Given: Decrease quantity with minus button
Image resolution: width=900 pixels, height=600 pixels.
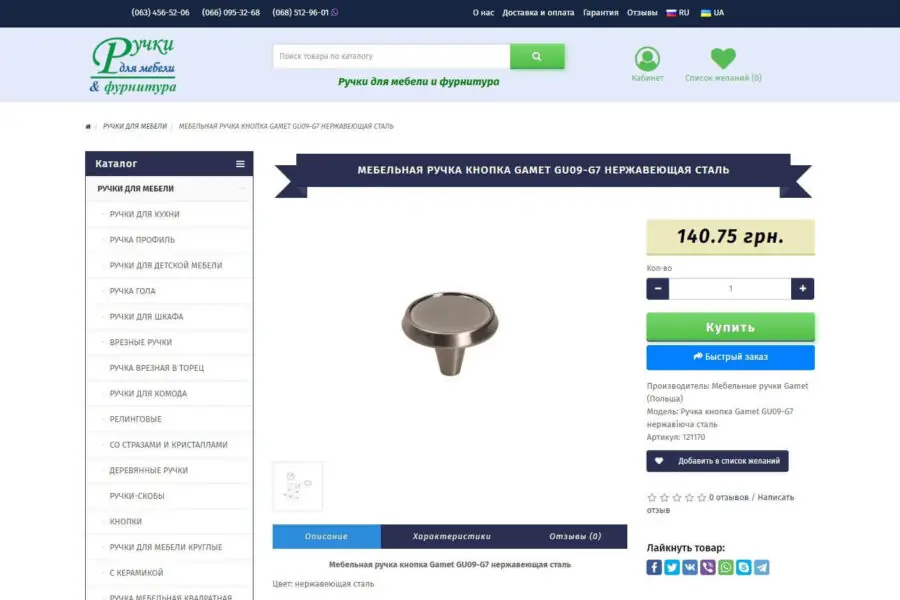Looking at the screenshot, I should coord(658,289).
